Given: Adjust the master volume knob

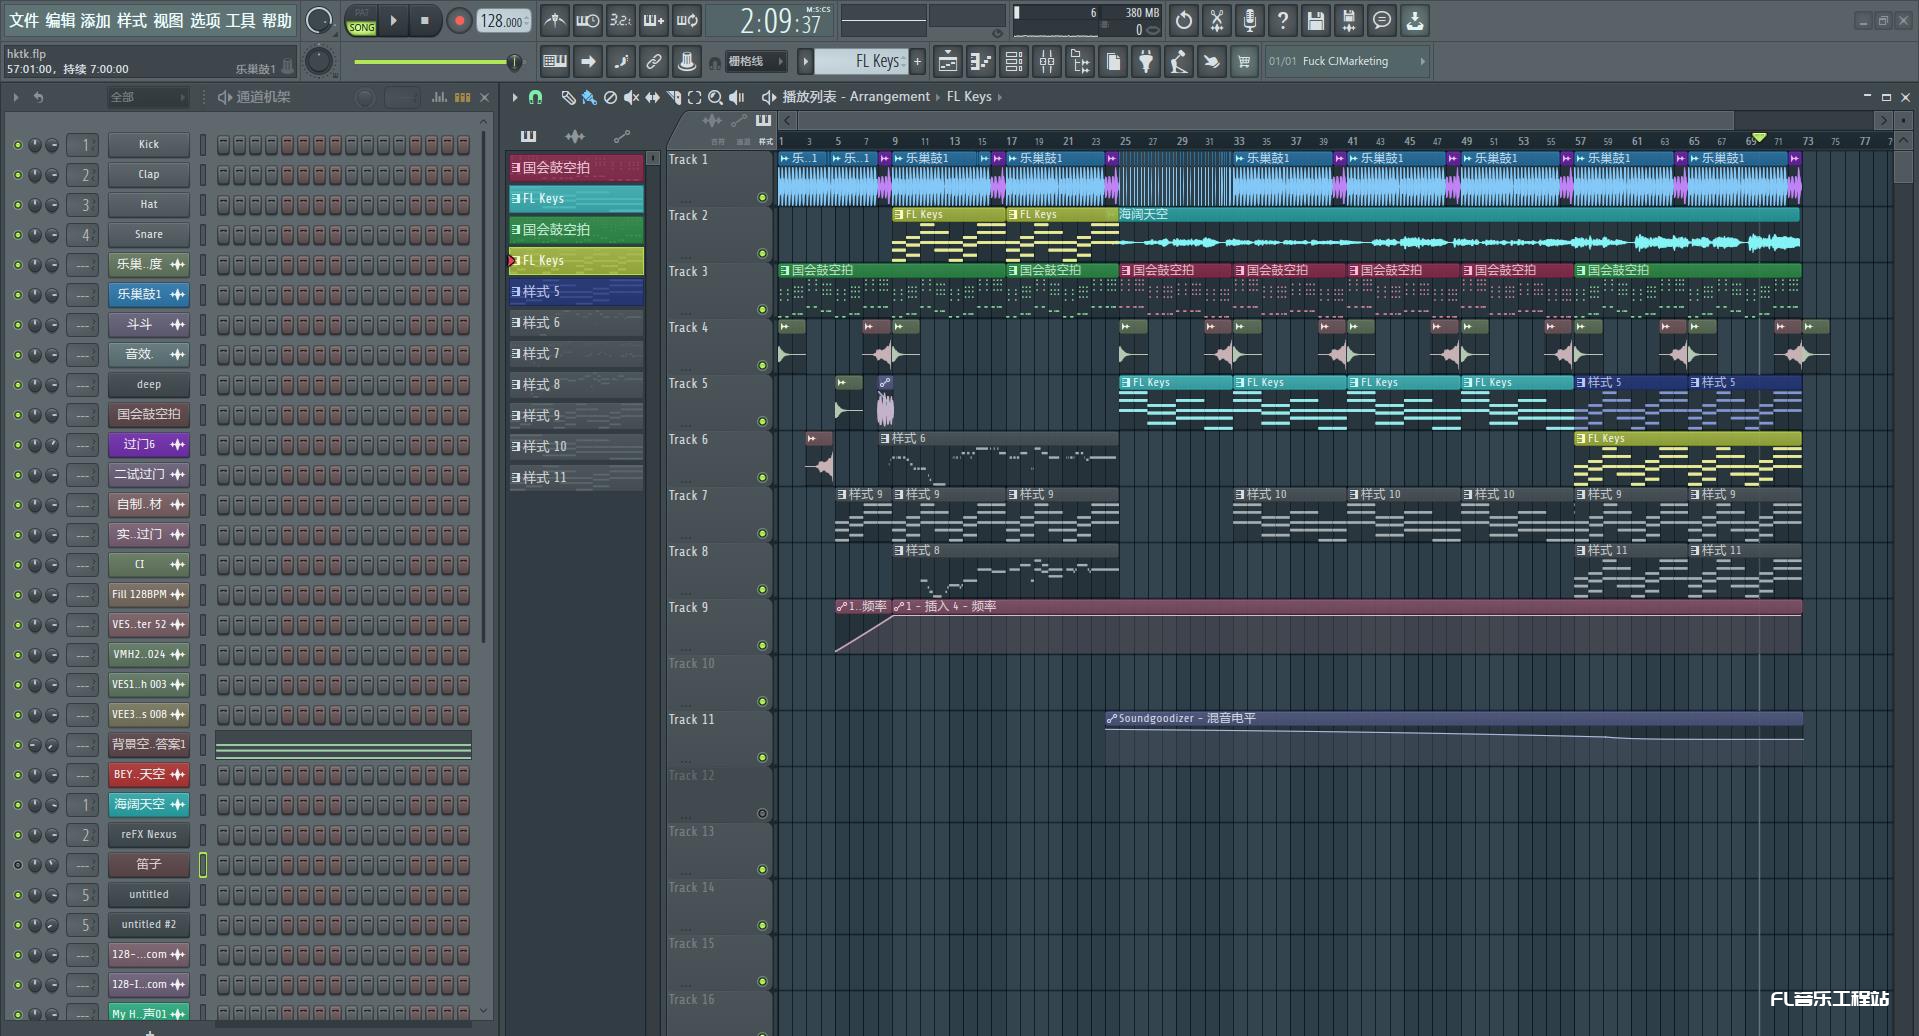Looking at the screenshot, I should [319, 20].
